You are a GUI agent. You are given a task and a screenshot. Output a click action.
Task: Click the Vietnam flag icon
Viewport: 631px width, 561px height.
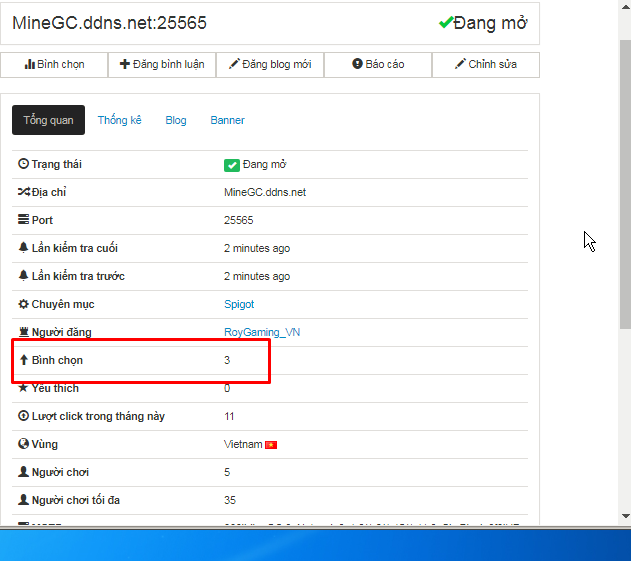pyautogui.click(x=271, y=445)
